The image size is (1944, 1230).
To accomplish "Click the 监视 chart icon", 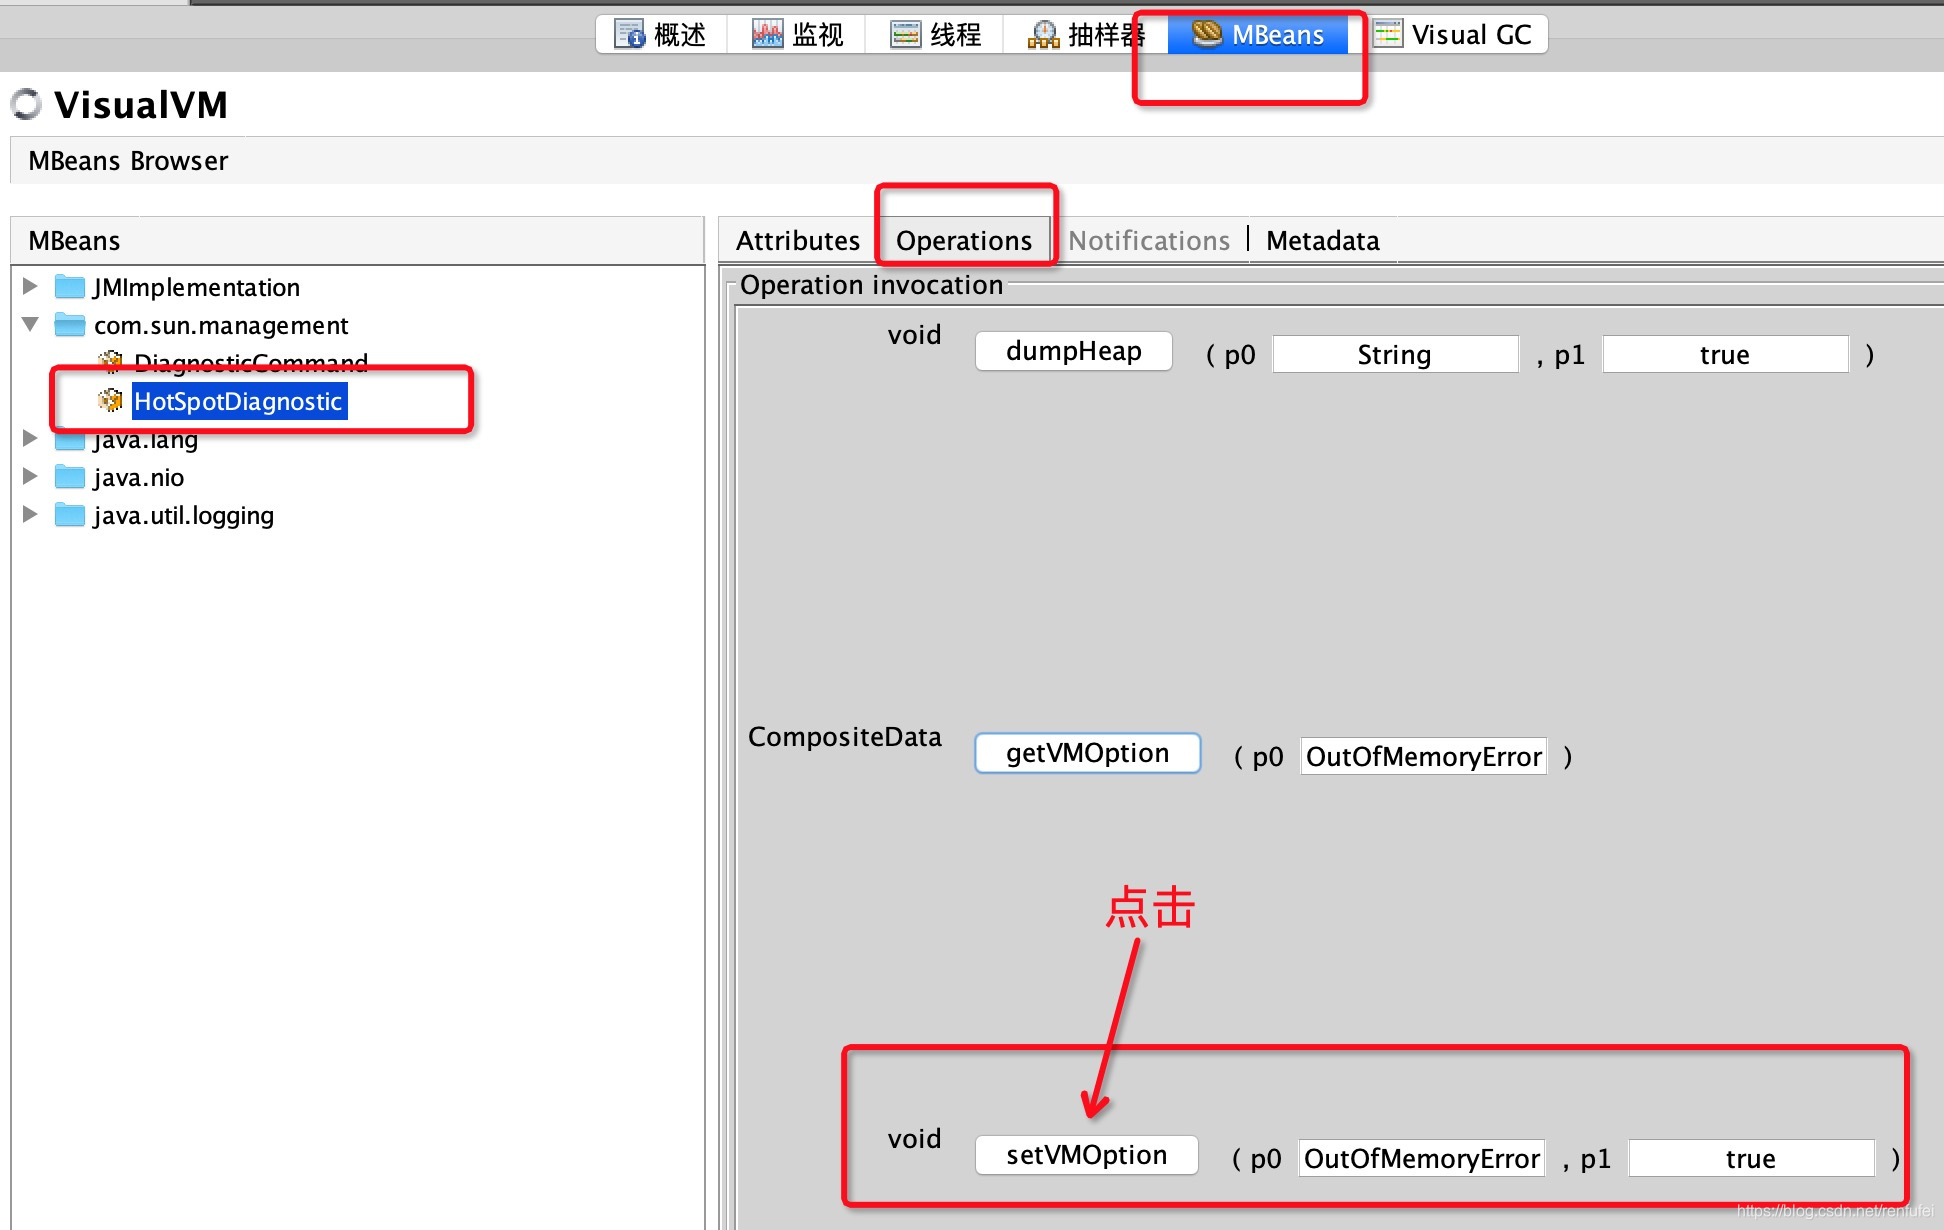I will point(767,34).
